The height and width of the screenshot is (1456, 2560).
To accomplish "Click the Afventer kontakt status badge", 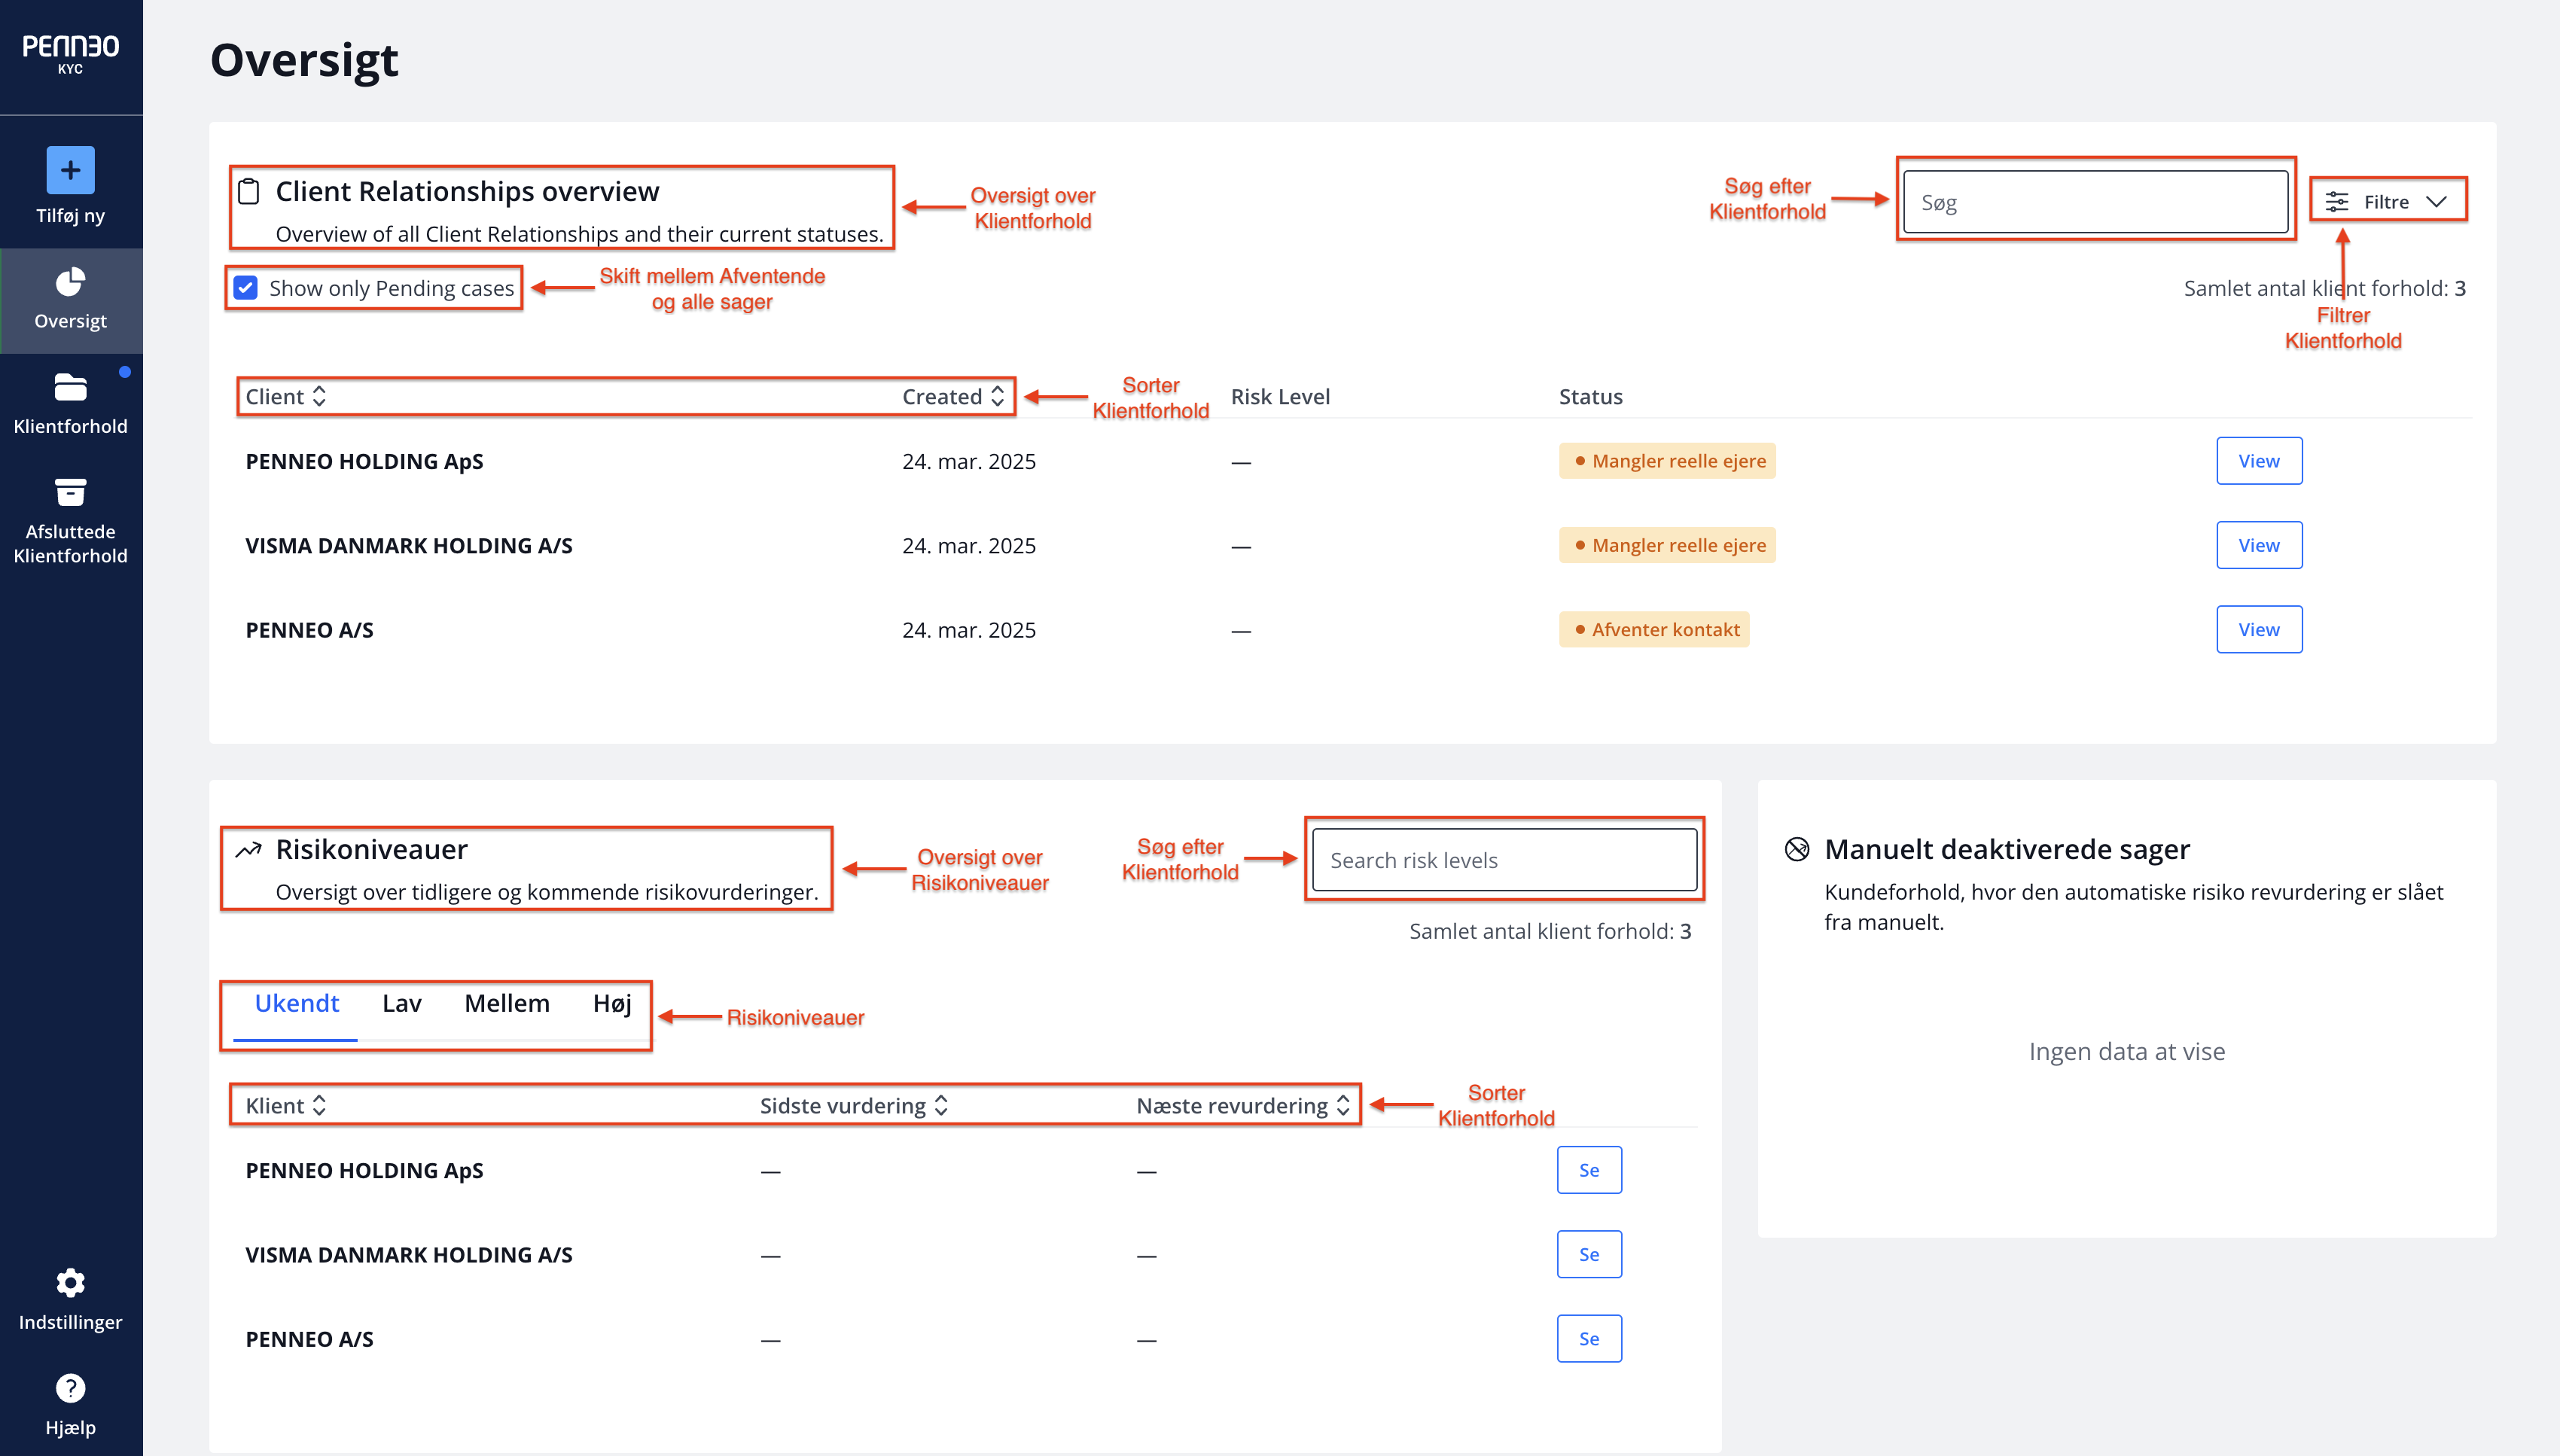I will coord(1654,629).
